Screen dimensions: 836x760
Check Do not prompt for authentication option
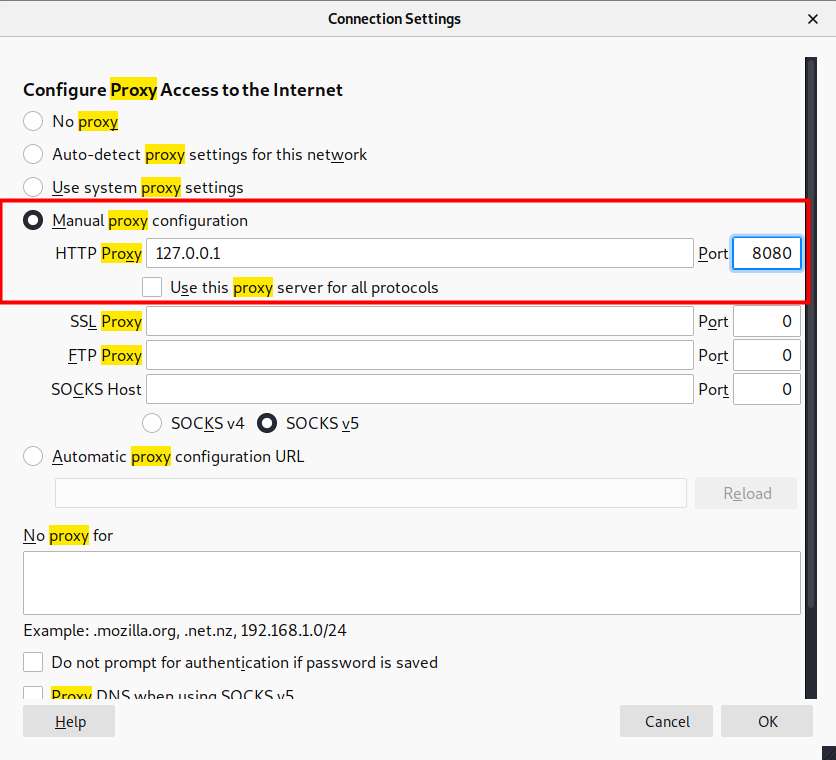[33, 663]
